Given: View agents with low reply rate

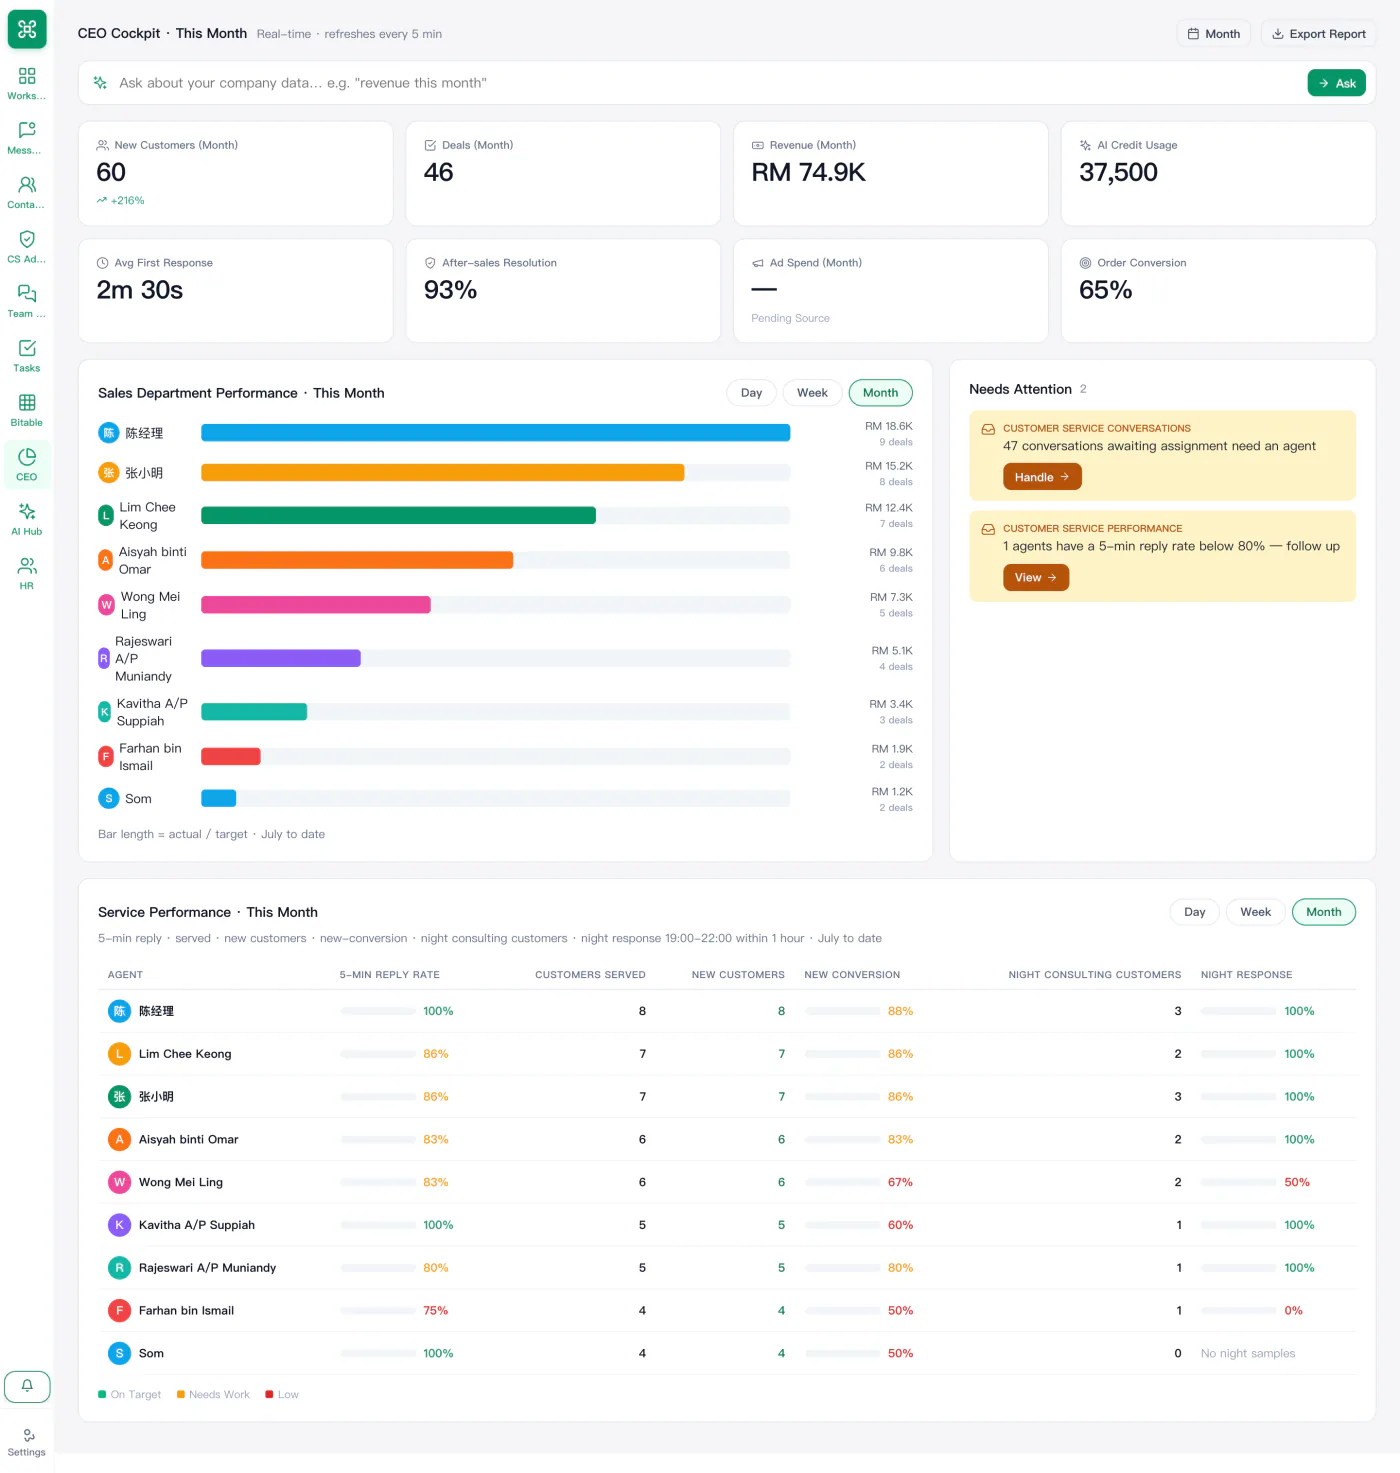Looking at the screenshot, I should [x=1036, y=578].
